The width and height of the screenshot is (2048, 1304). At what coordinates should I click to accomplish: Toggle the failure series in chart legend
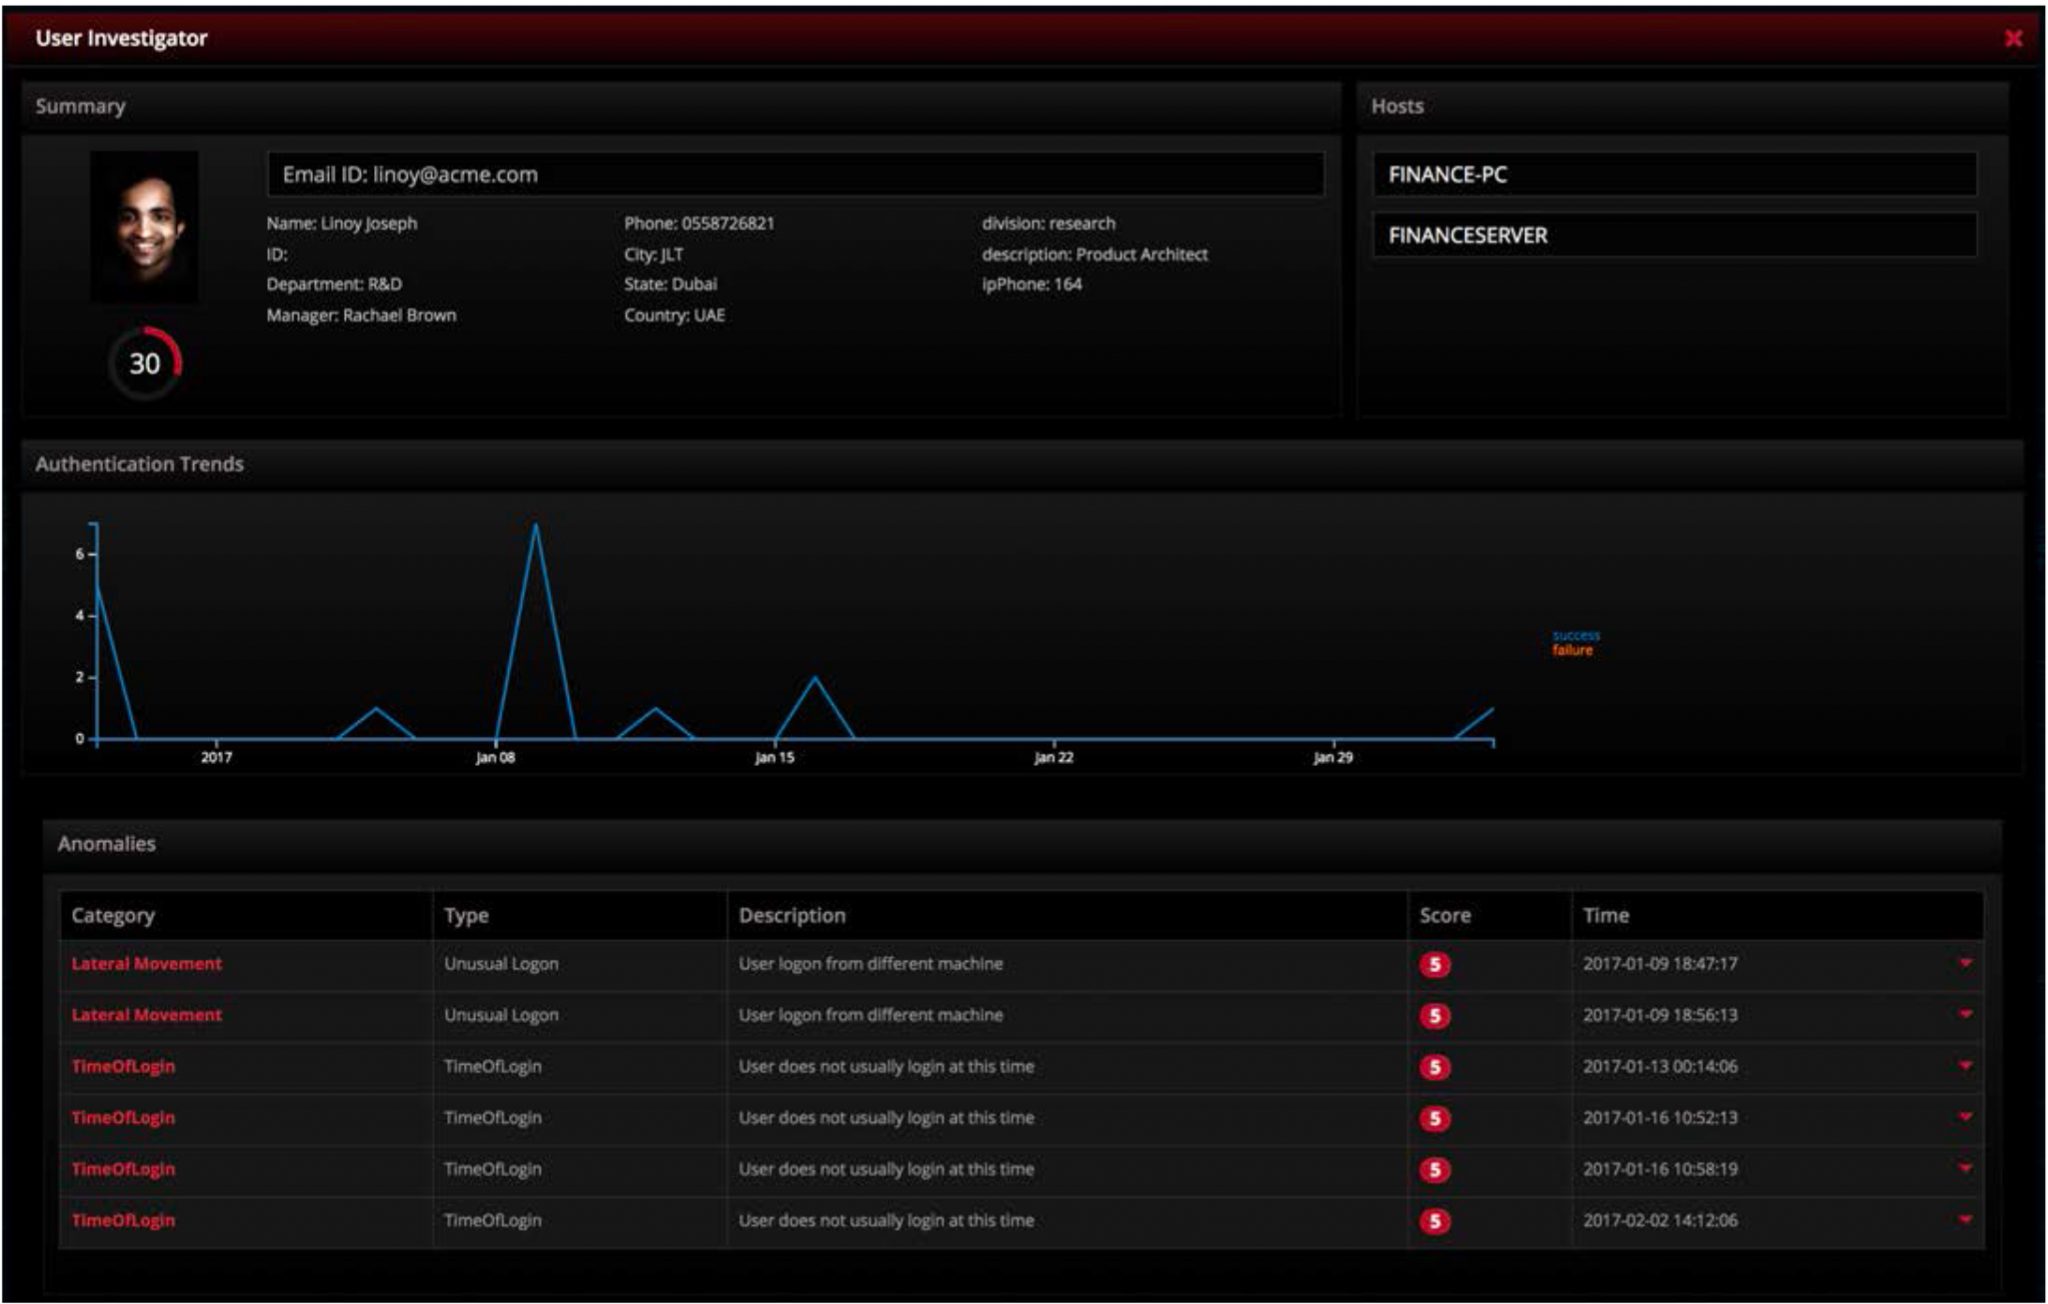tap(1572, 651)
